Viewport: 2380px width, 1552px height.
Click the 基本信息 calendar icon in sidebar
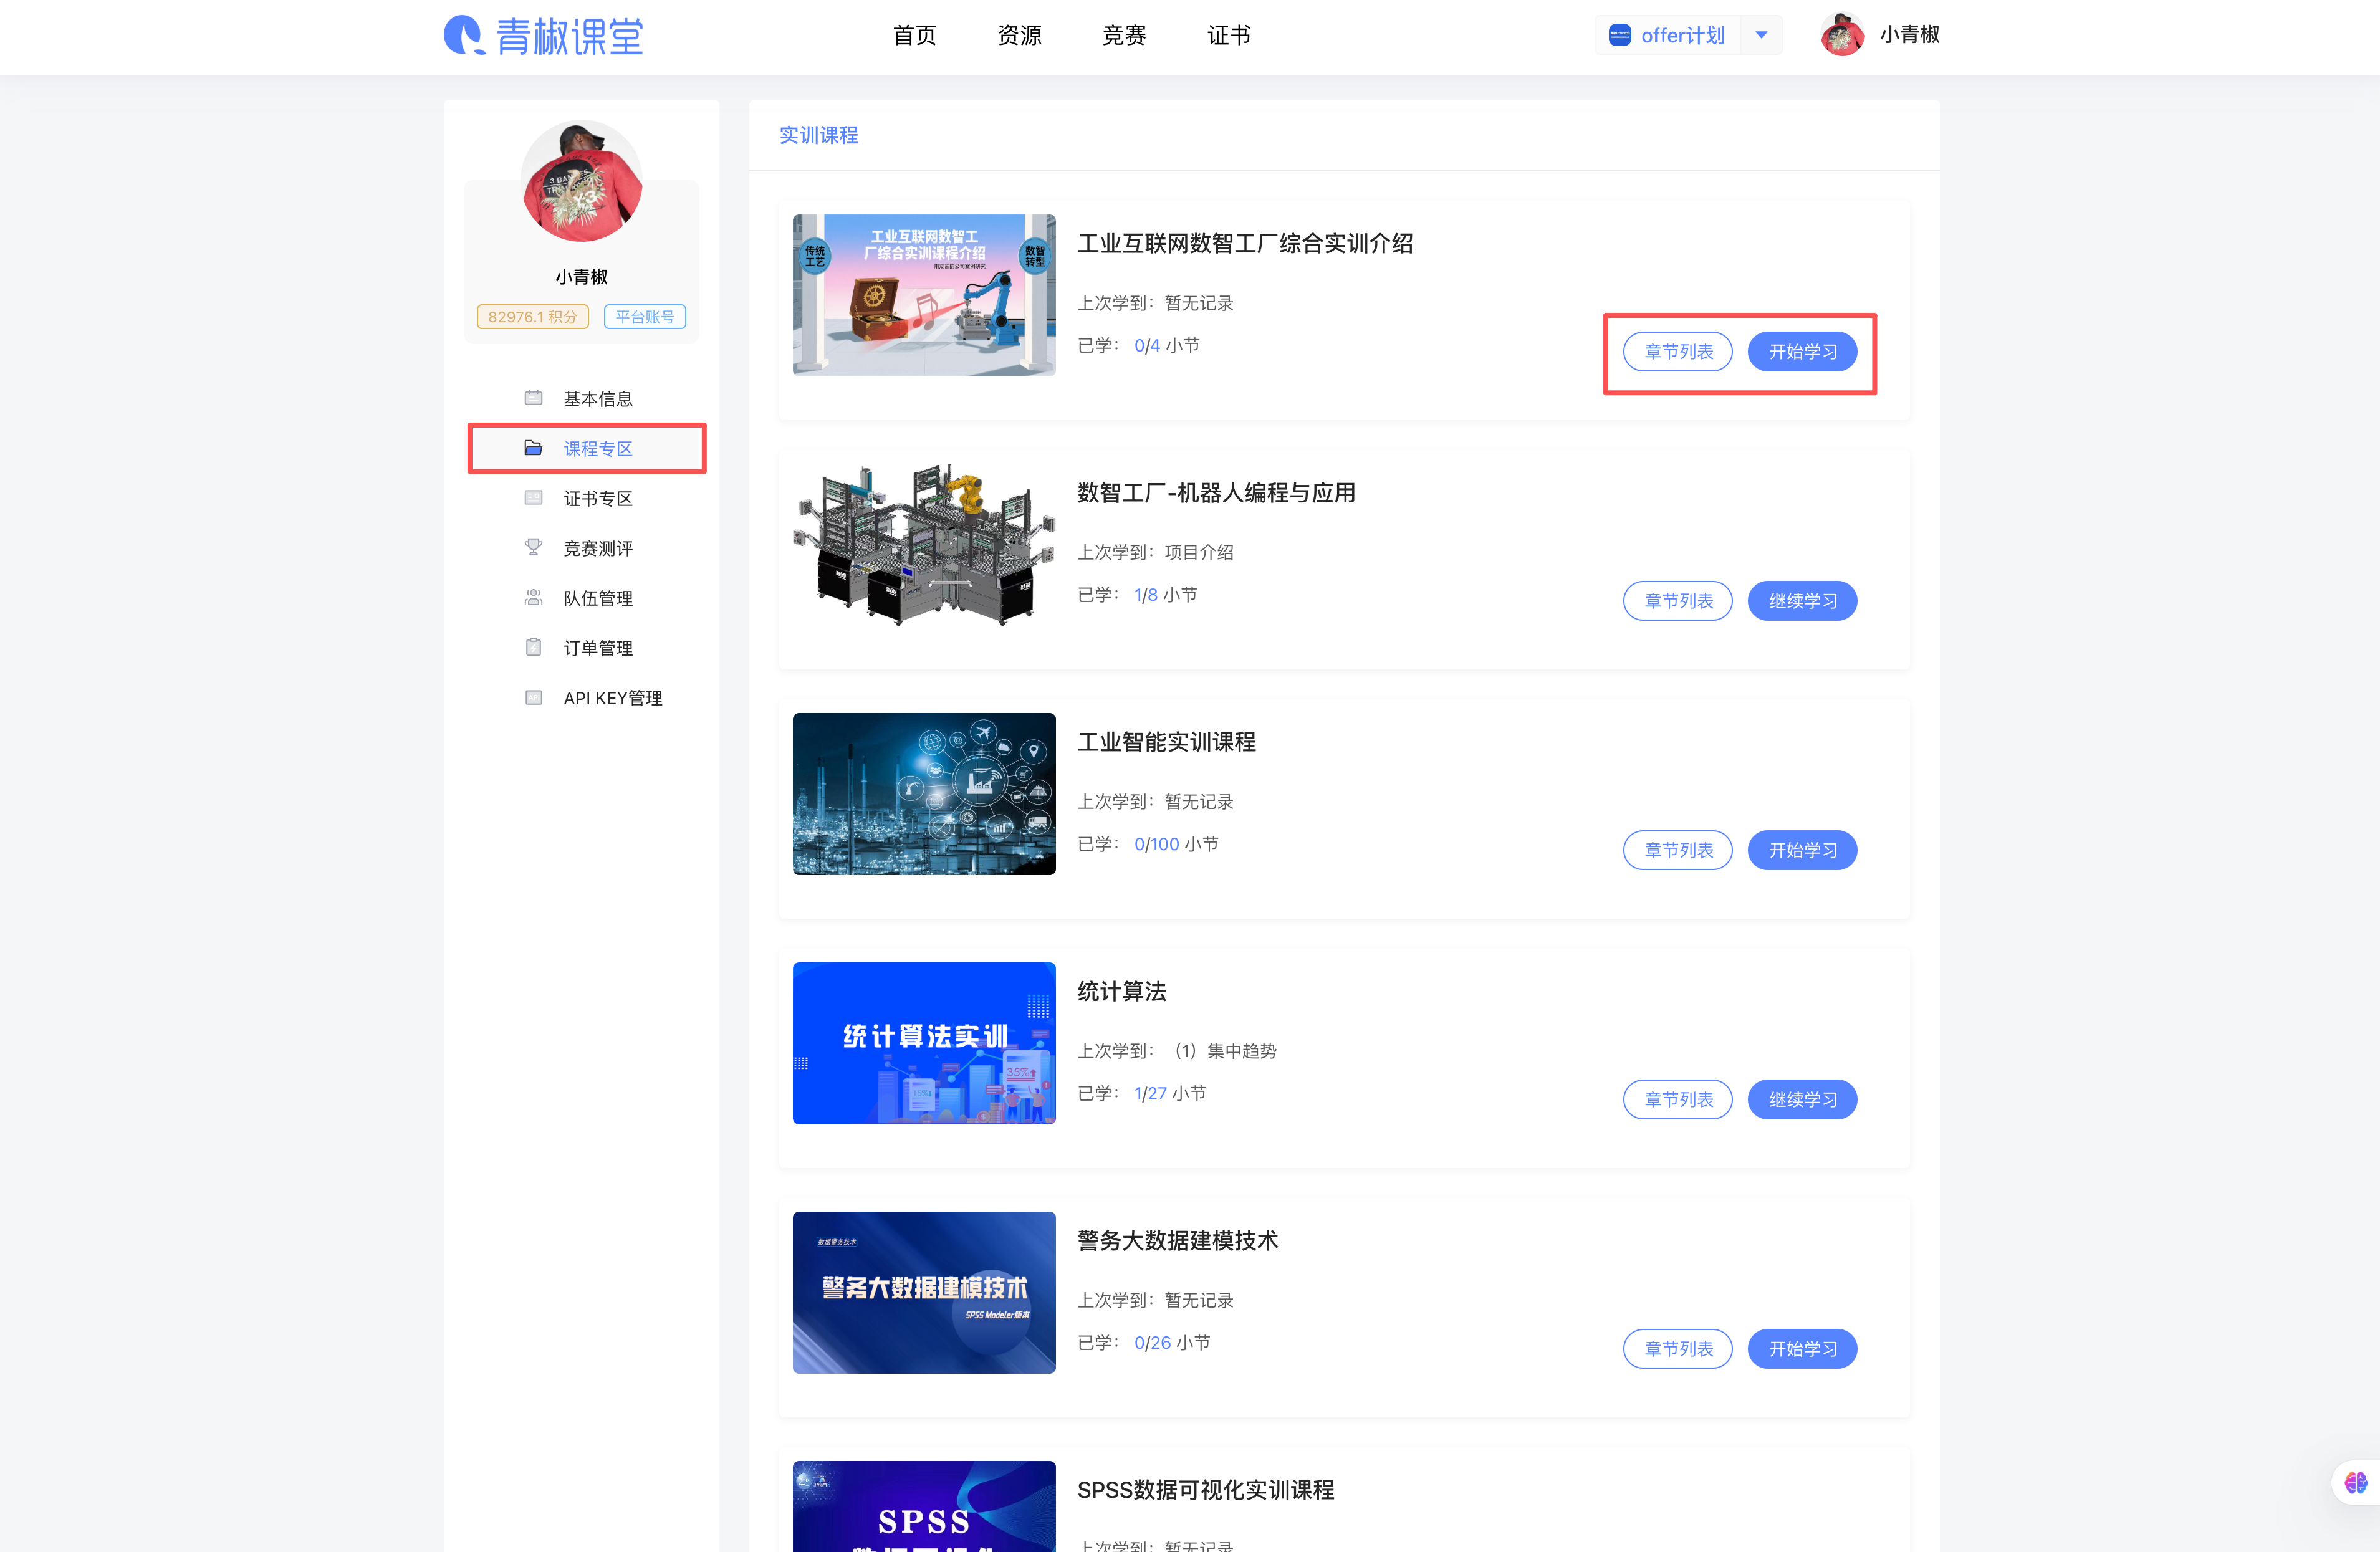pos(533,398)
